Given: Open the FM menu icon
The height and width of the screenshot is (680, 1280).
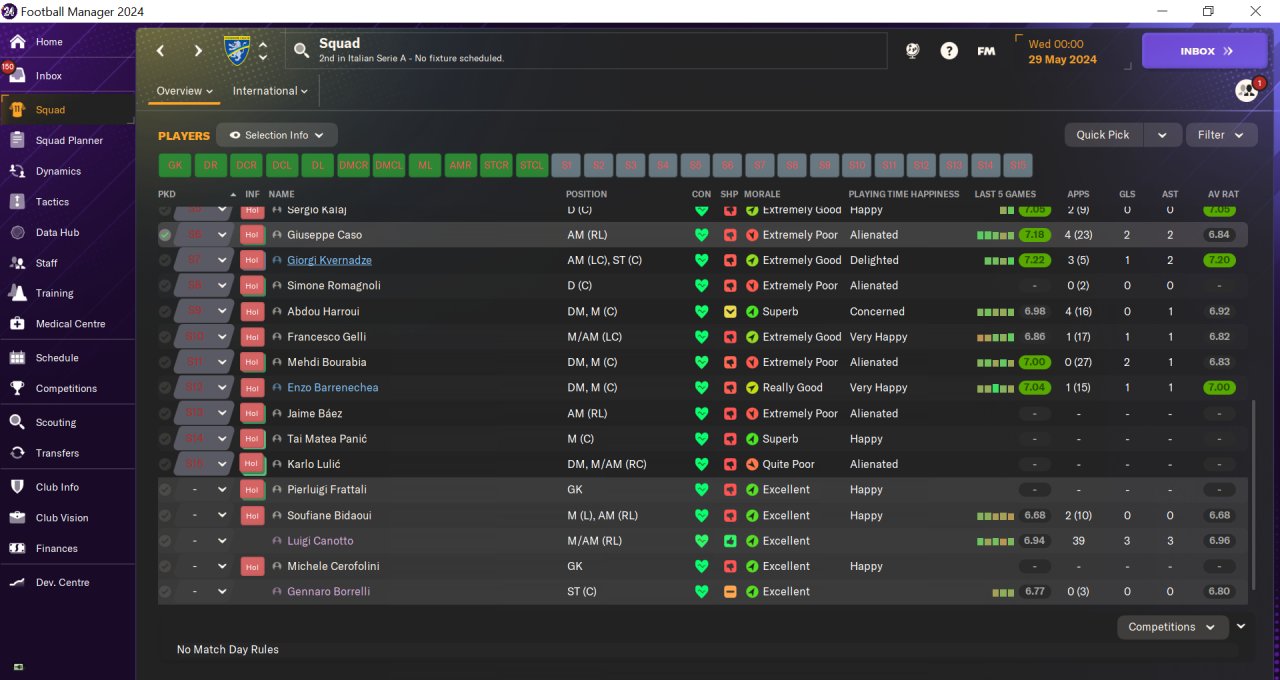Looking at the screenshot, I should pos(986,51).
